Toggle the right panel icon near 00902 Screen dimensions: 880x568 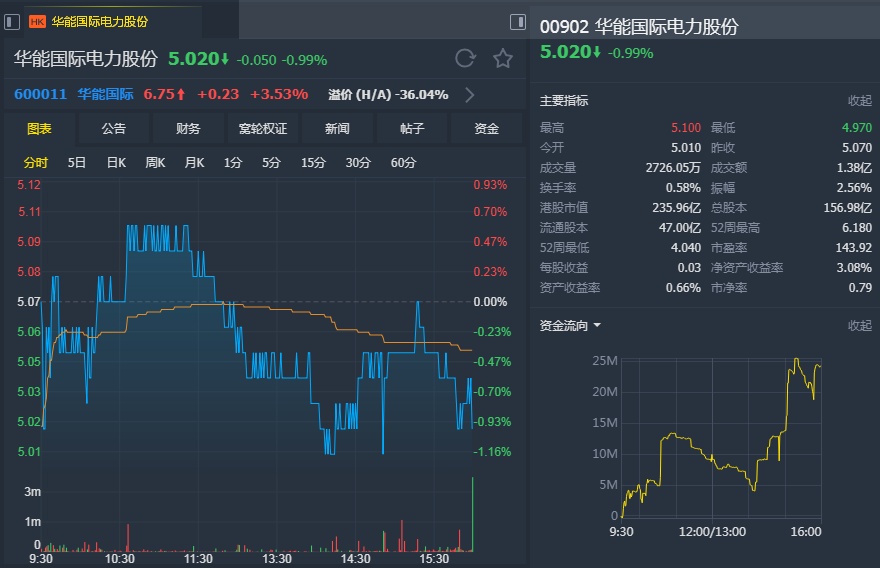coord(517,22)
